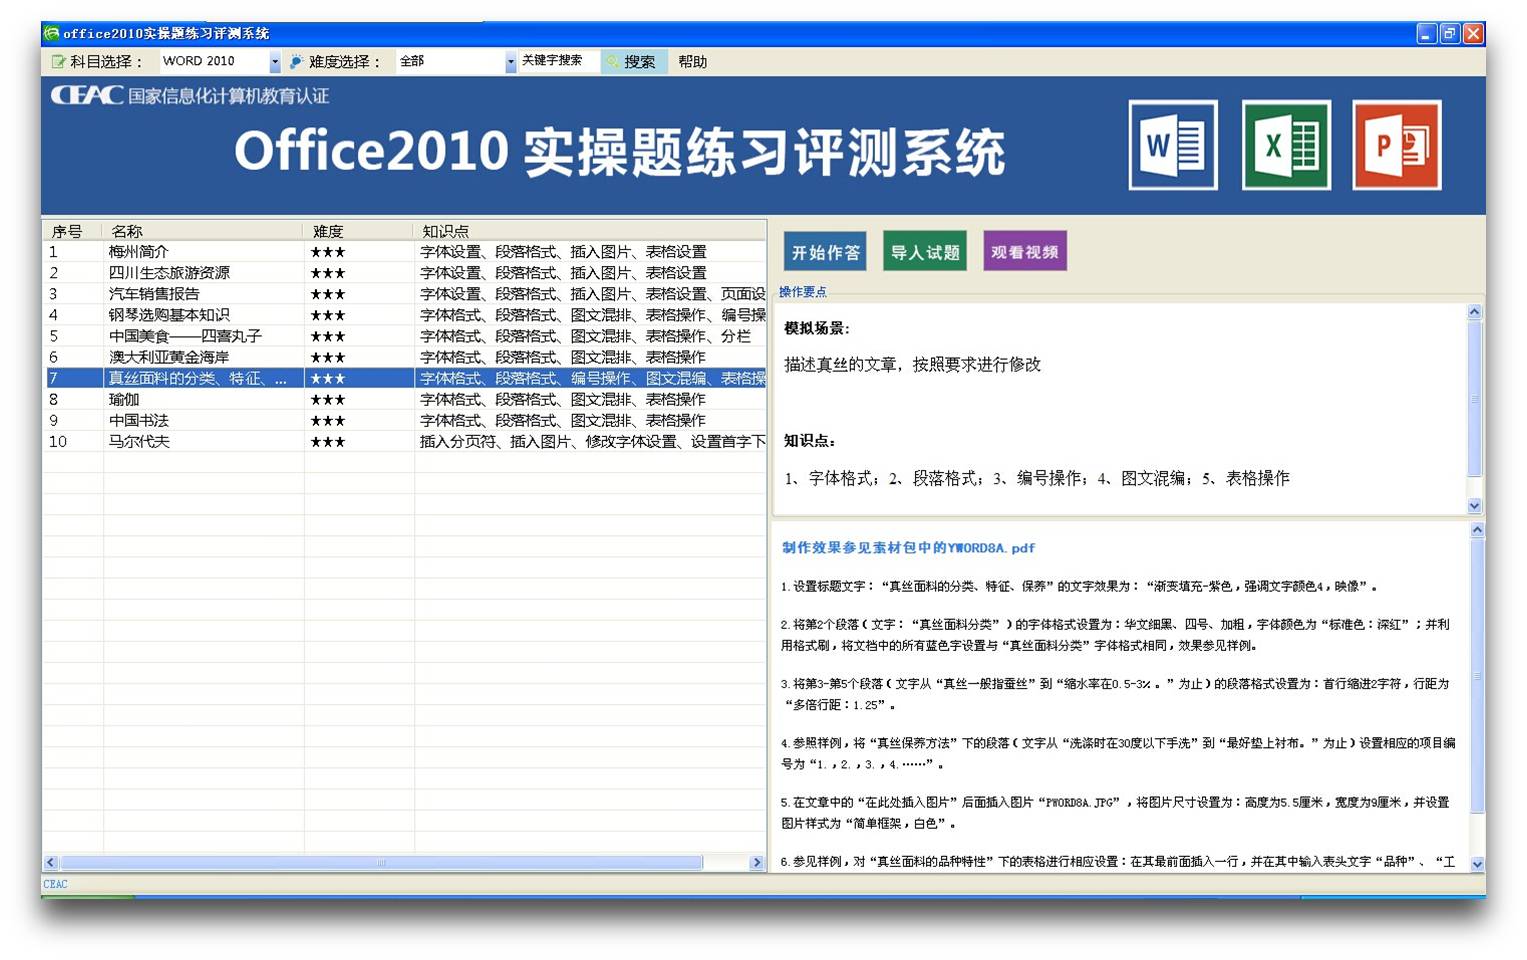The width and height of the screenshot is (1527, 960).
Task: Click the Excel icon in the banner
Action: click(1285, 145)
